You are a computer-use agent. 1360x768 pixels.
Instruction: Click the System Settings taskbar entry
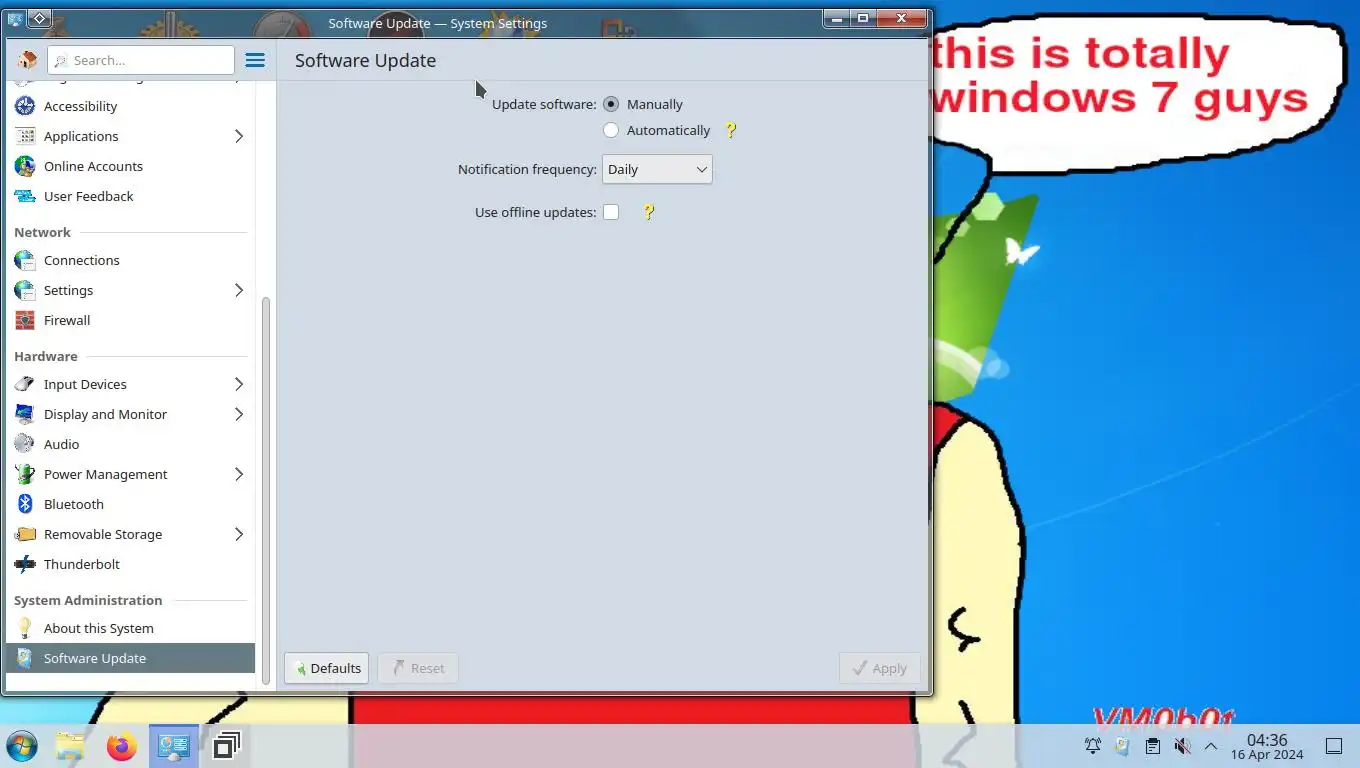tap(174, 746)
